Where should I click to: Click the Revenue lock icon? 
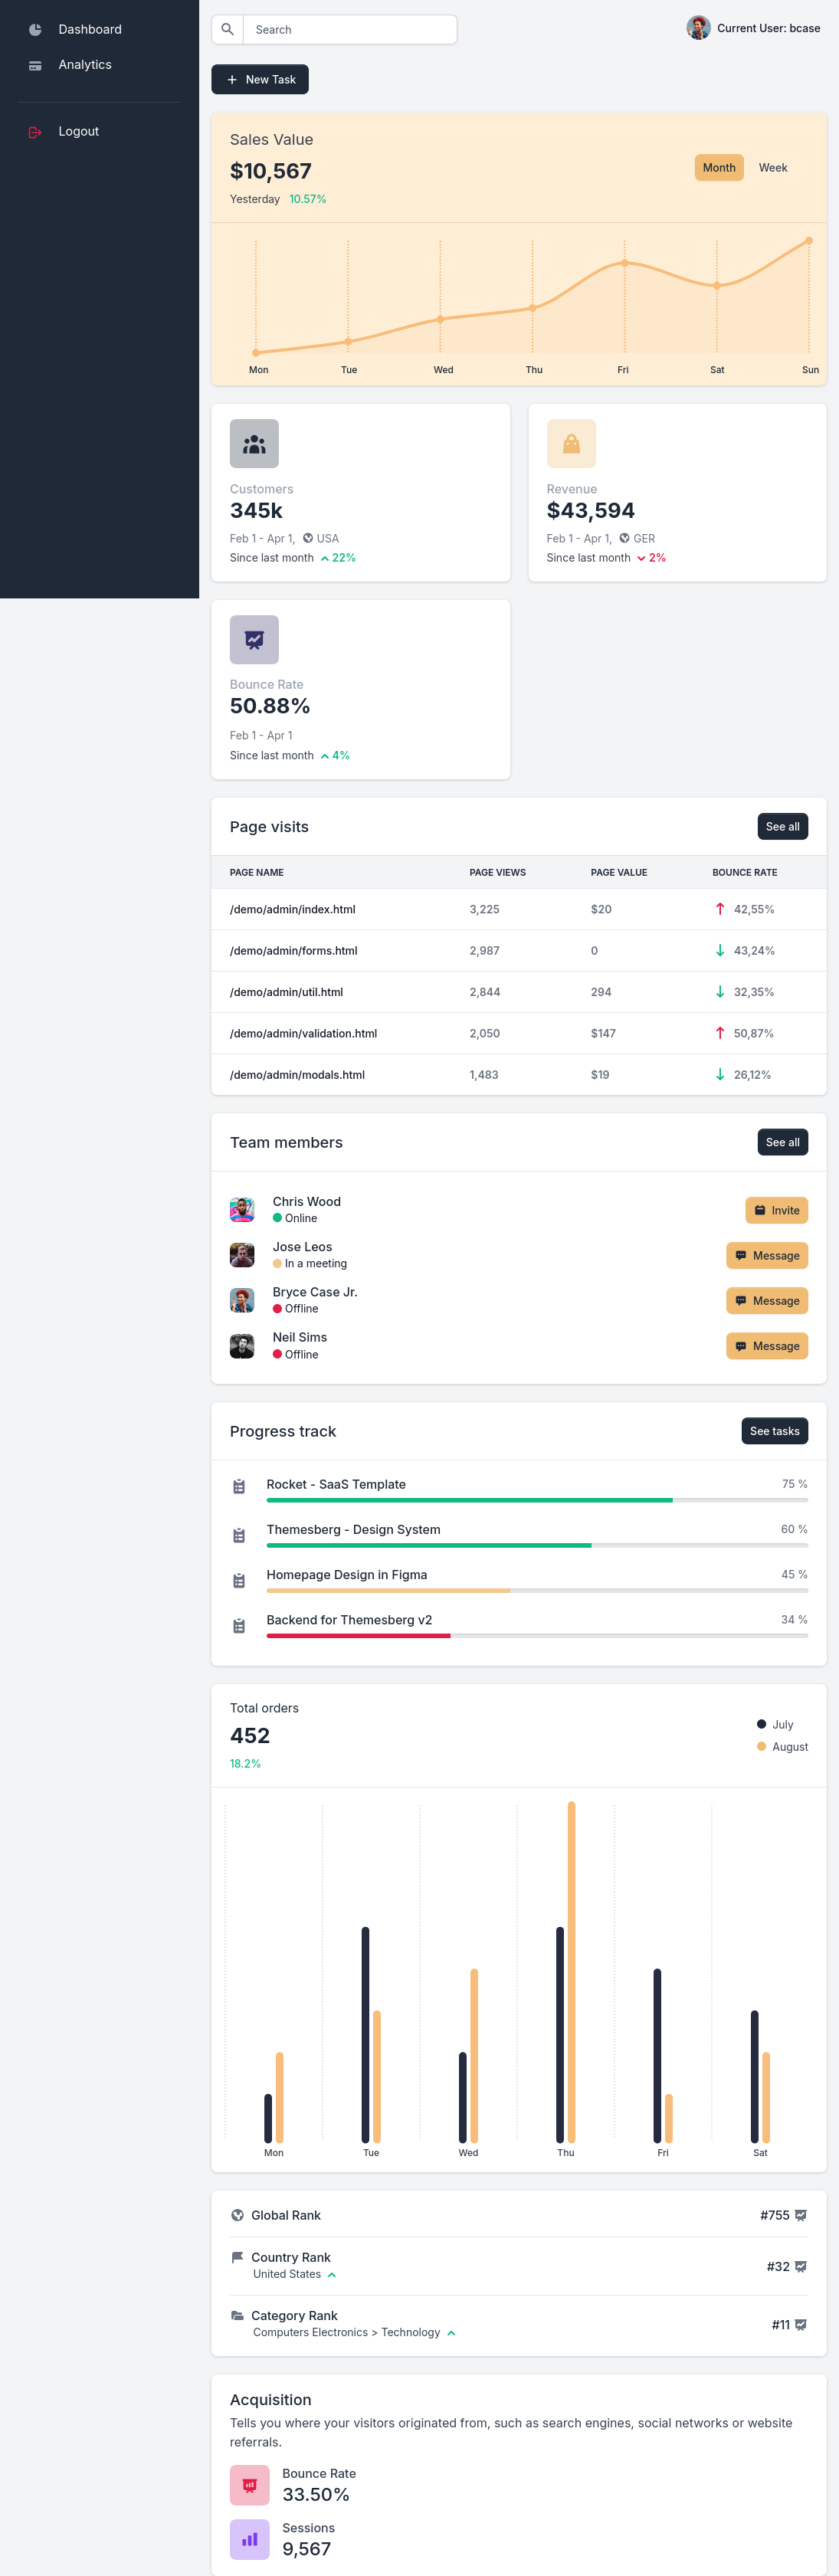[x=571, y=444]
